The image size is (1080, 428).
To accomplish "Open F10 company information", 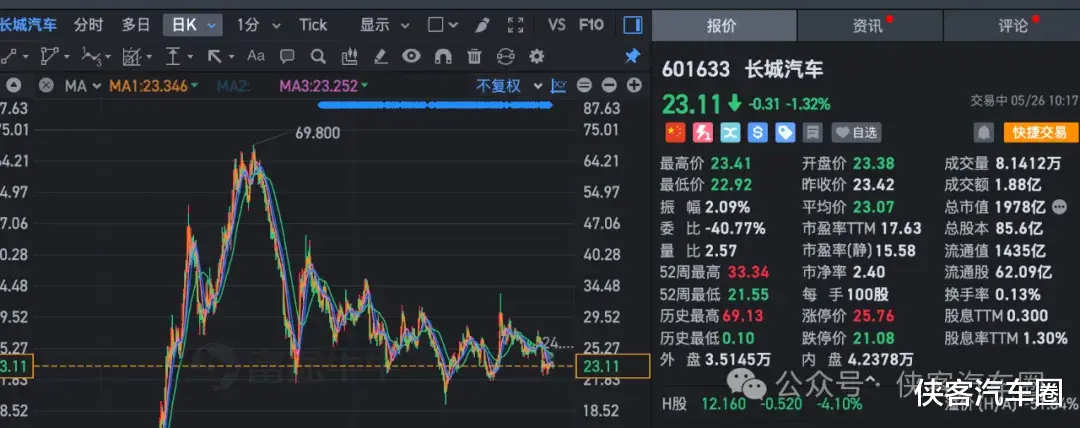I will pos(591,26).
